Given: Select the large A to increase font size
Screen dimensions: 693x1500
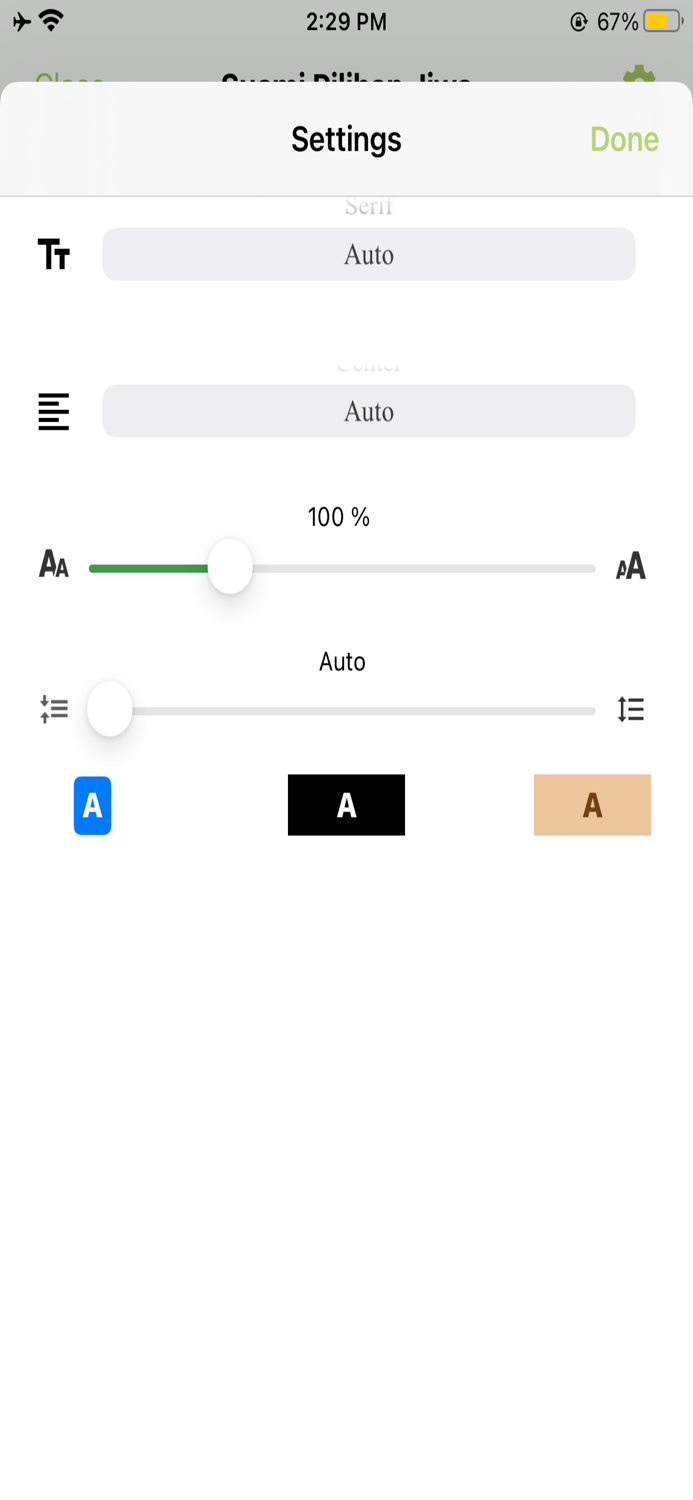Looking at the screenshot, I should pyautogui.click(x=630, y=566).
